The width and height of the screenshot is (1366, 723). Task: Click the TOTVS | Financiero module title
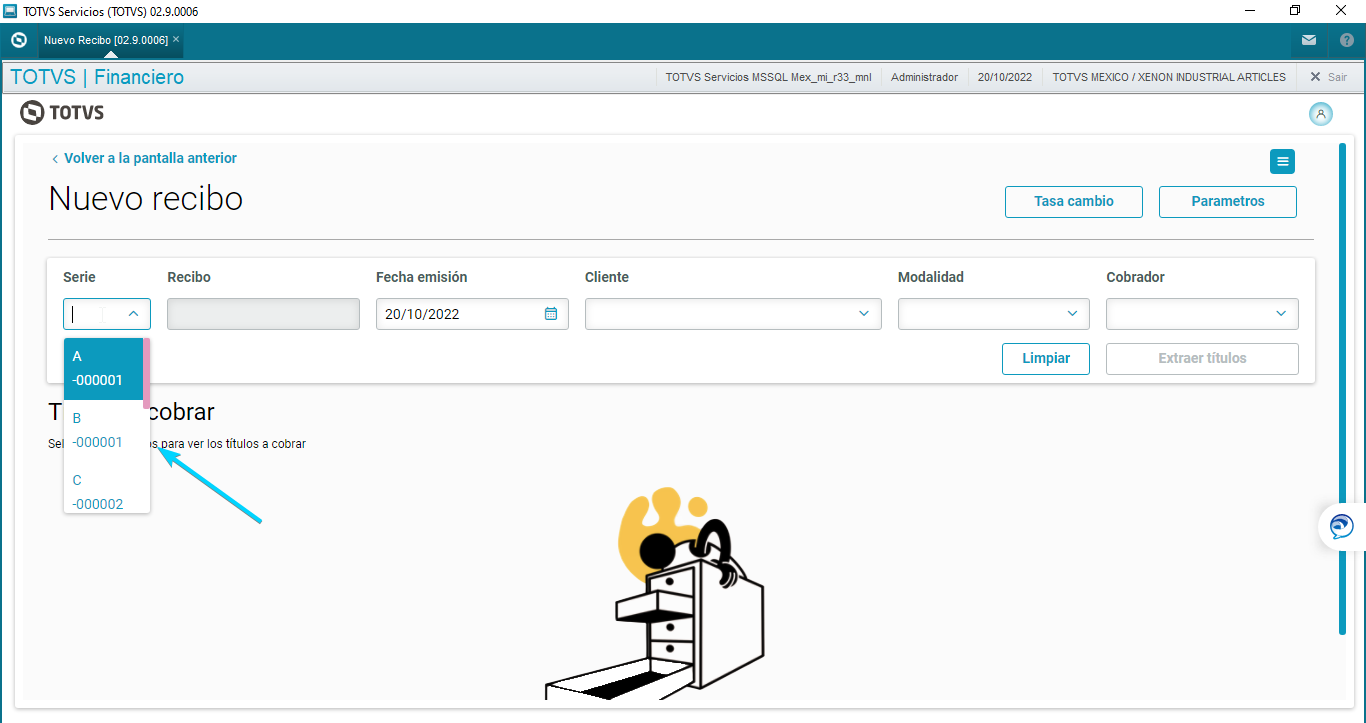click(97, 77)
